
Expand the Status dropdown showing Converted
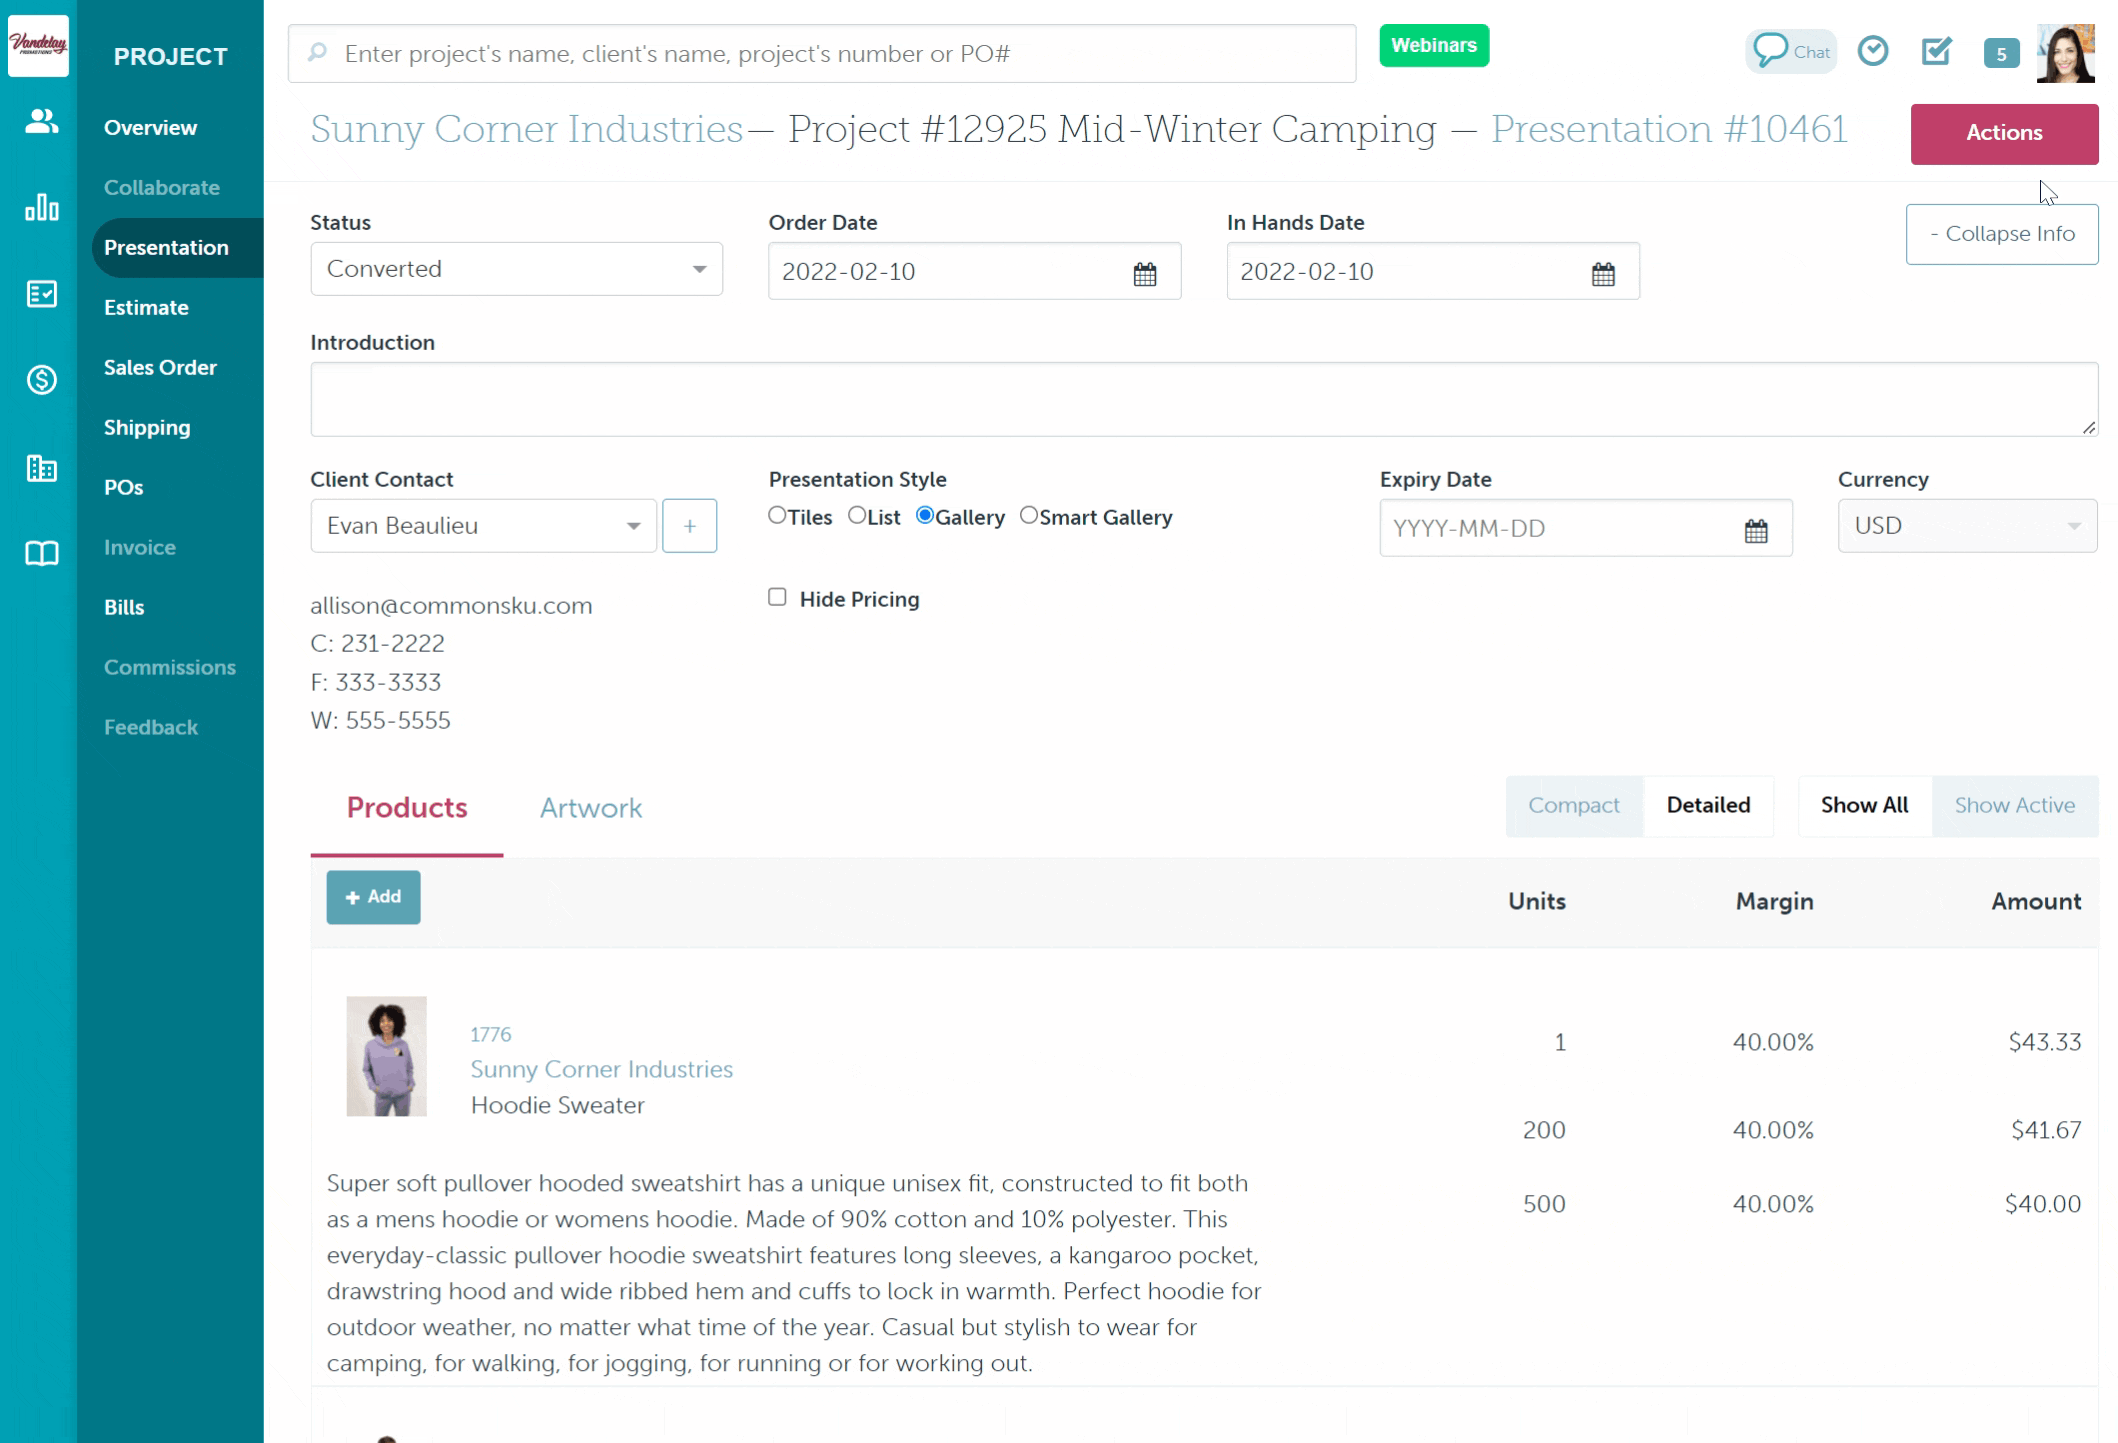point(516,269)
